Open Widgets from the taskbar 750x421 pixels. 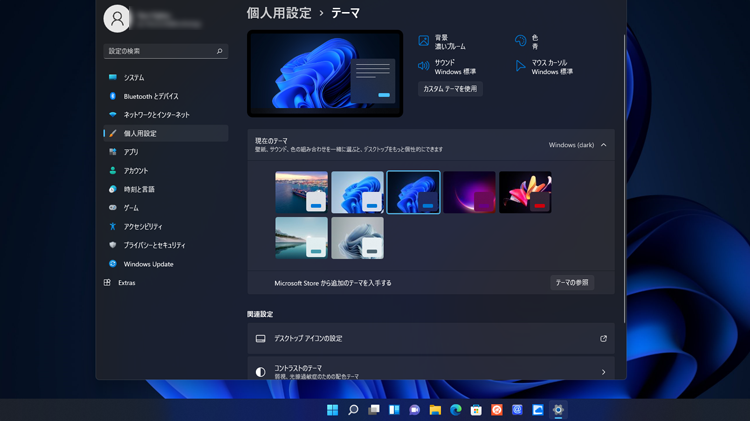click(x=394, y=410)
